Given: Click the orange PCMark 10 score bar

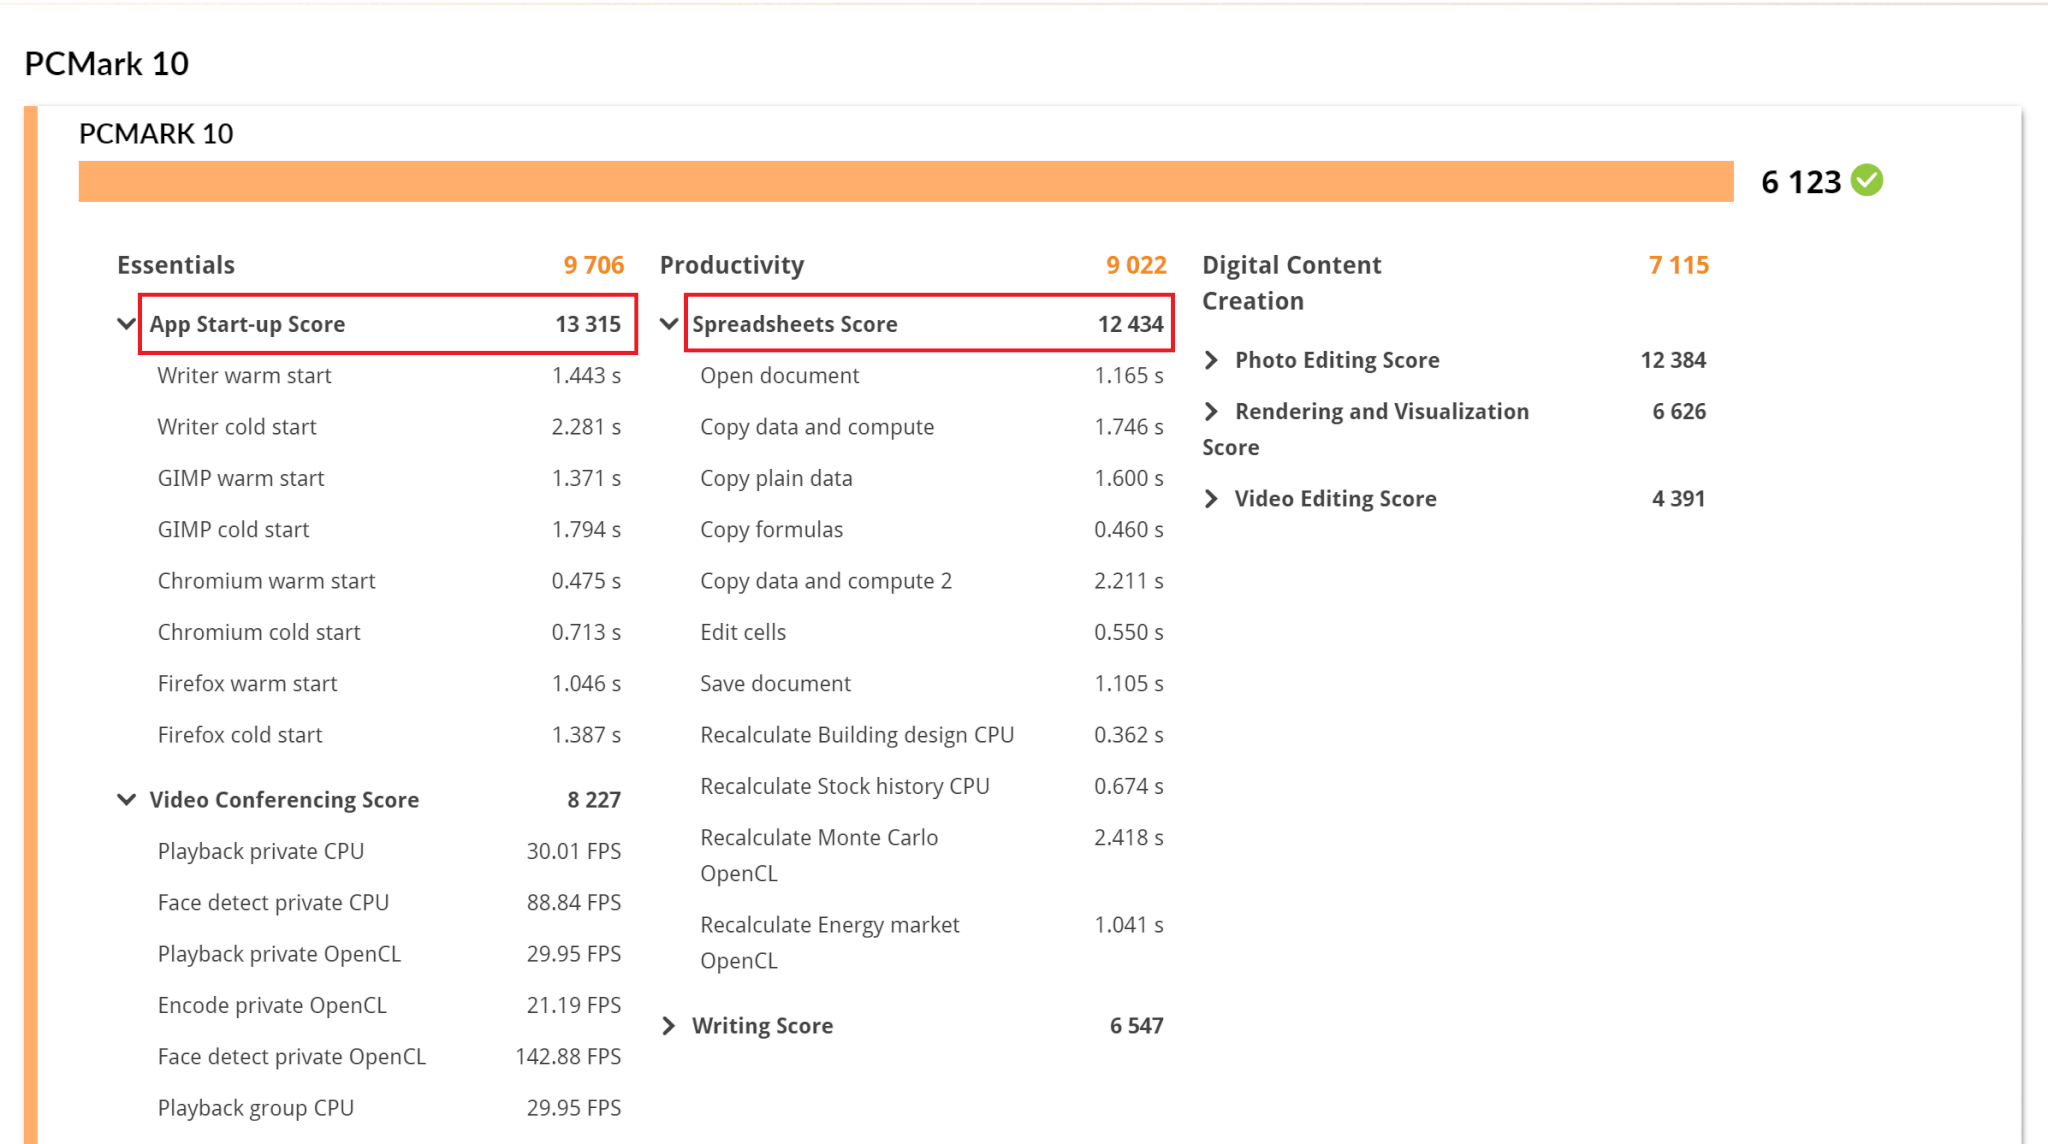Looking at the screenshot, I should [906, 181].
